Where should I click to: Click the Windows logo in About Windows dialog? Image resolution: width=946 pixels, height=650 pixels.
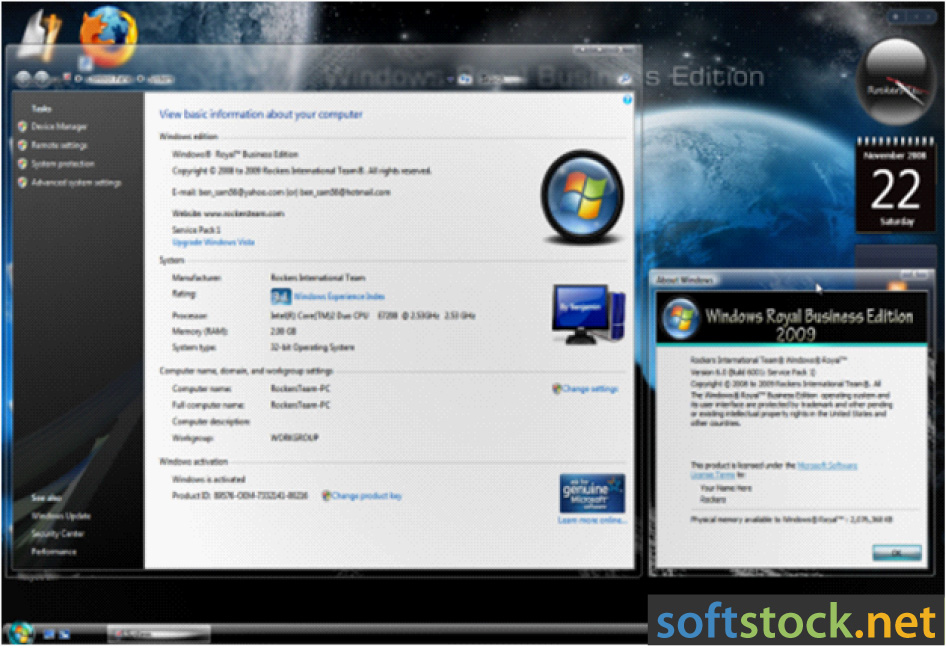(681, 317)
